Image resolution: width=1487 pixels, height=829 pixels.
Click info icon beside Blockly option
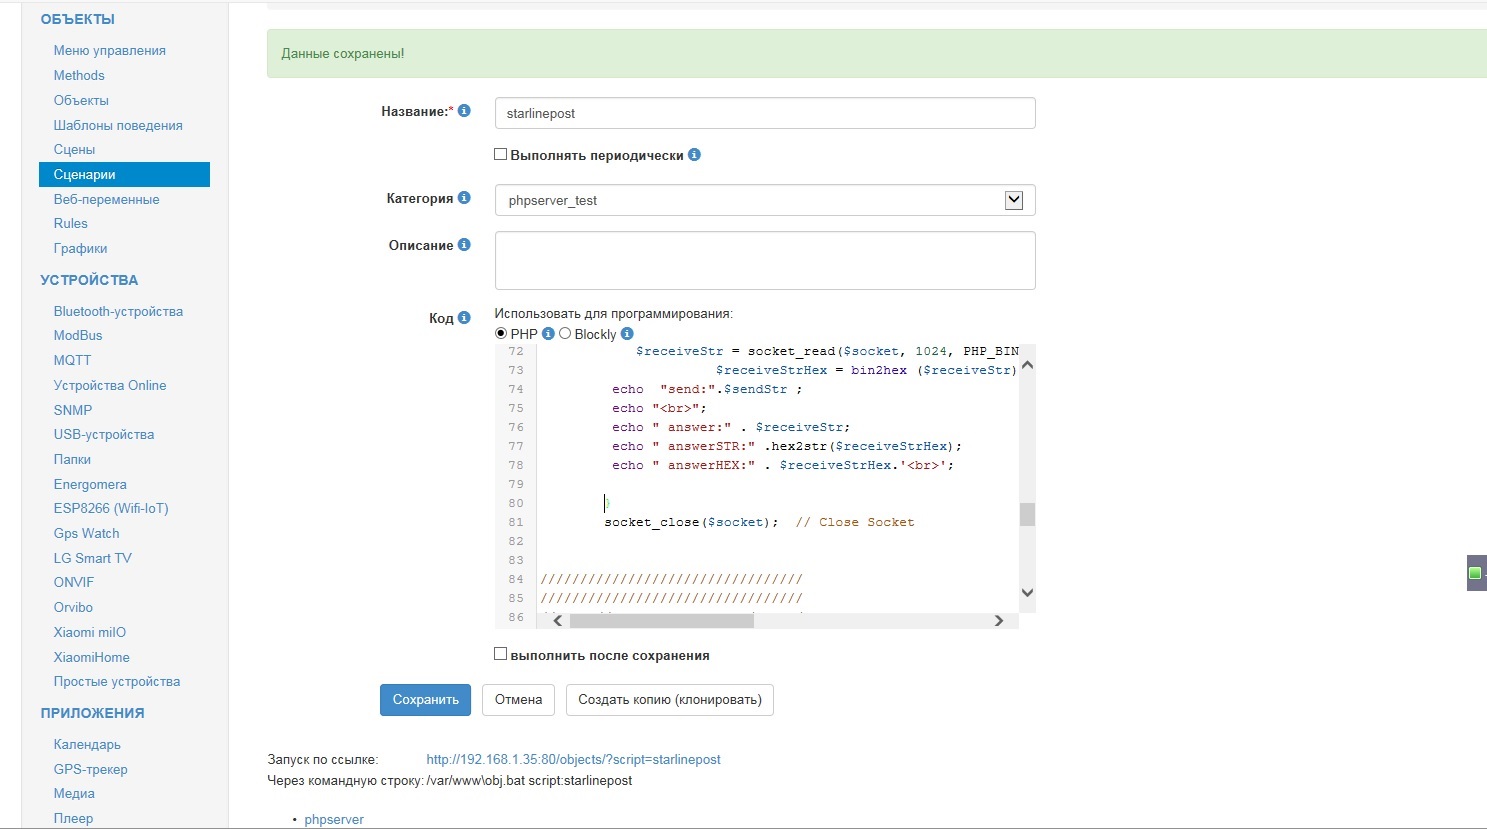(x=627, y=334)
